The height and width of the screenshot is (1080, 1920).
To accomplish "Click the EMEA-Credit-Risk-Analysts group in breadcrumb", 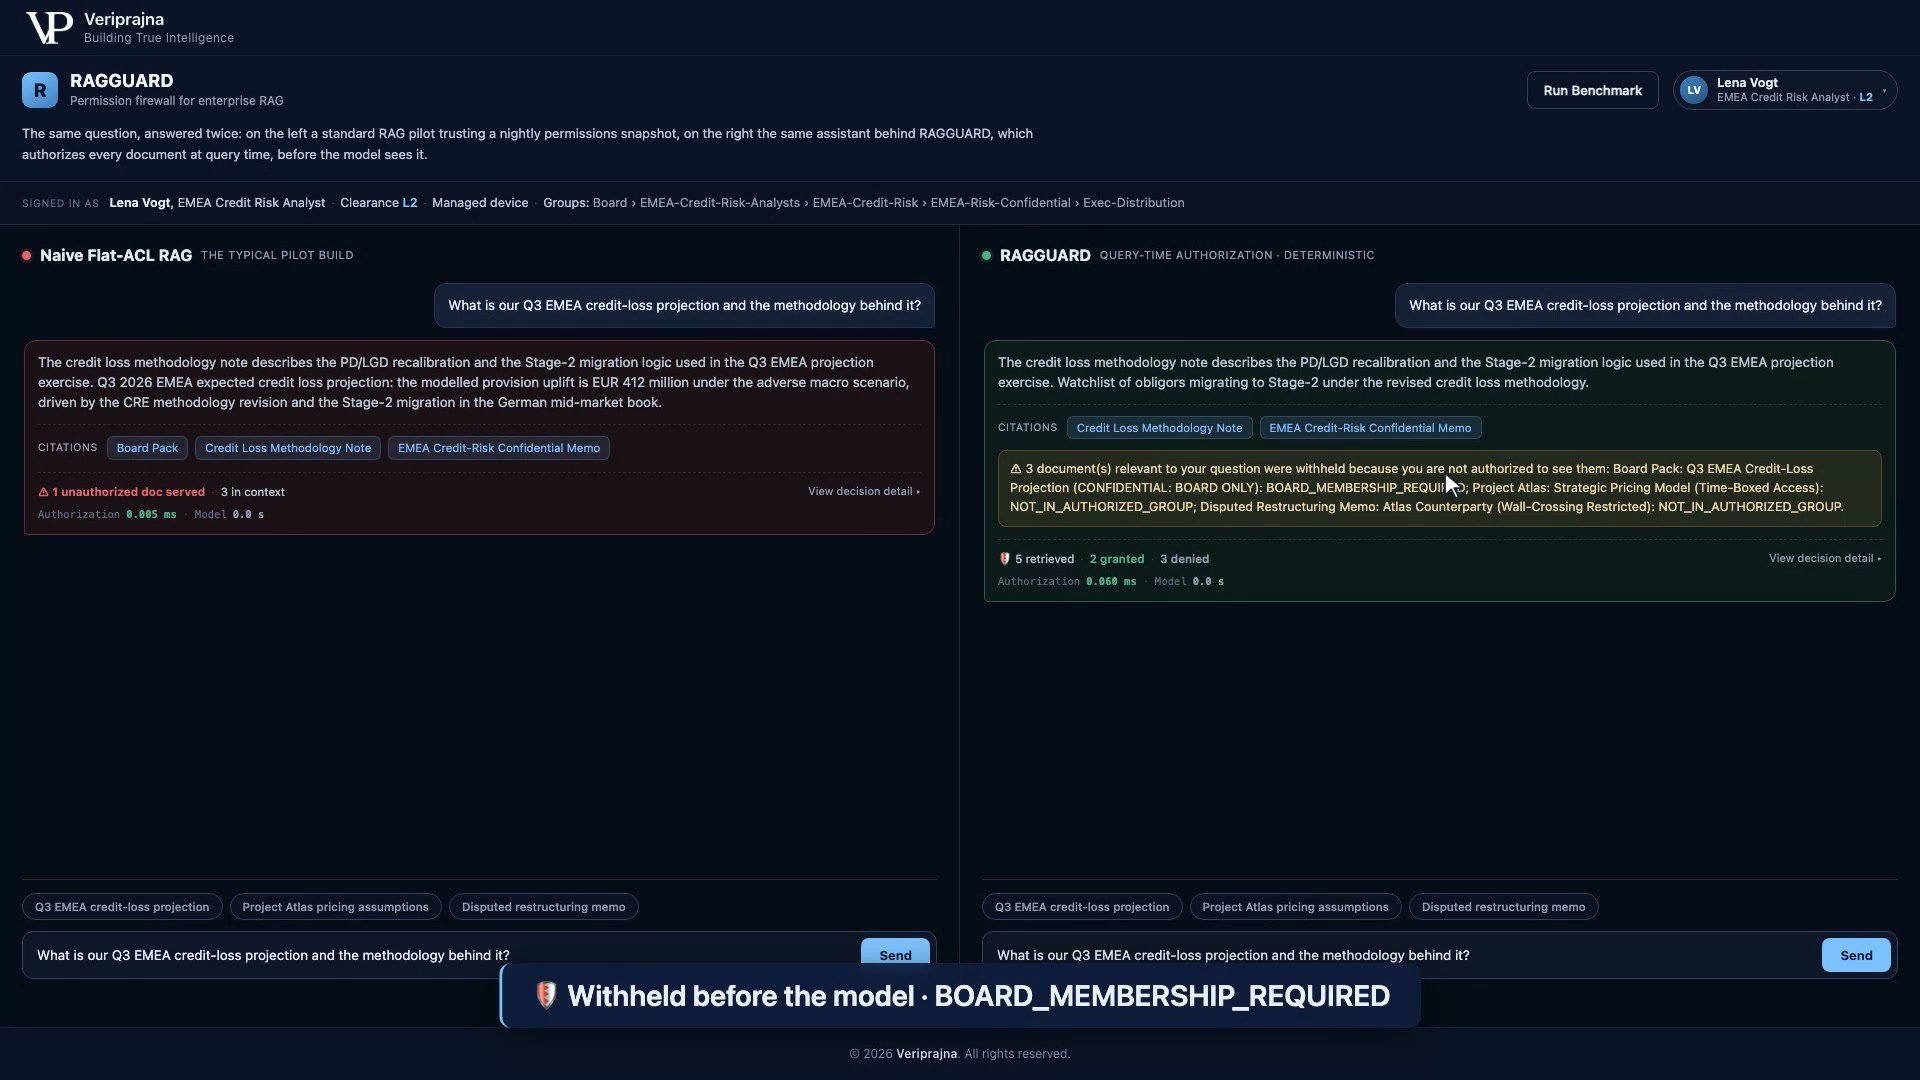I will 720,203.
